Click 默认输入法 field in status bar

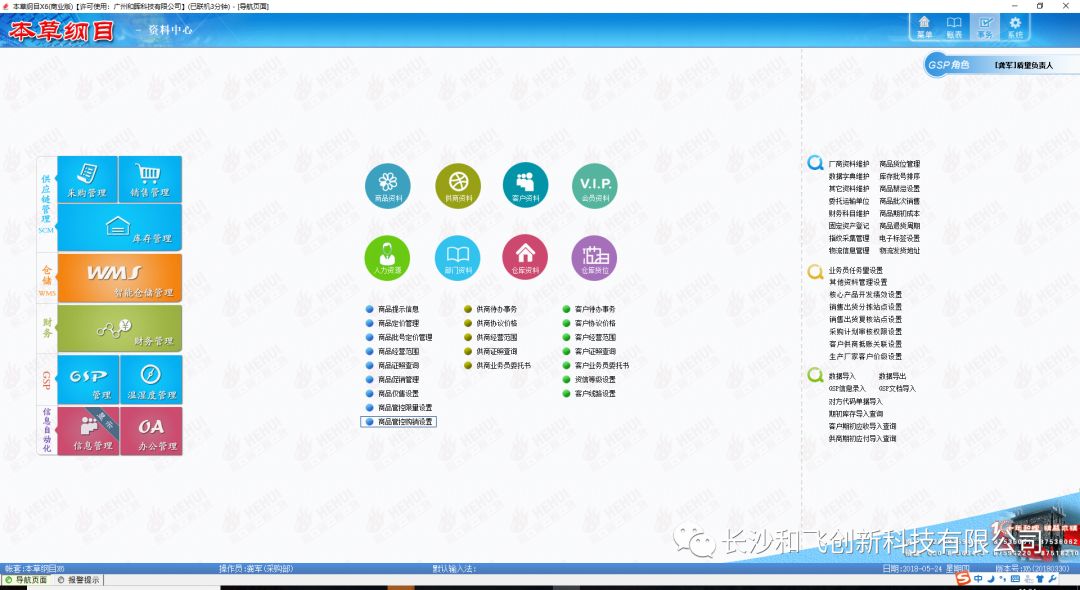point(455,569)
